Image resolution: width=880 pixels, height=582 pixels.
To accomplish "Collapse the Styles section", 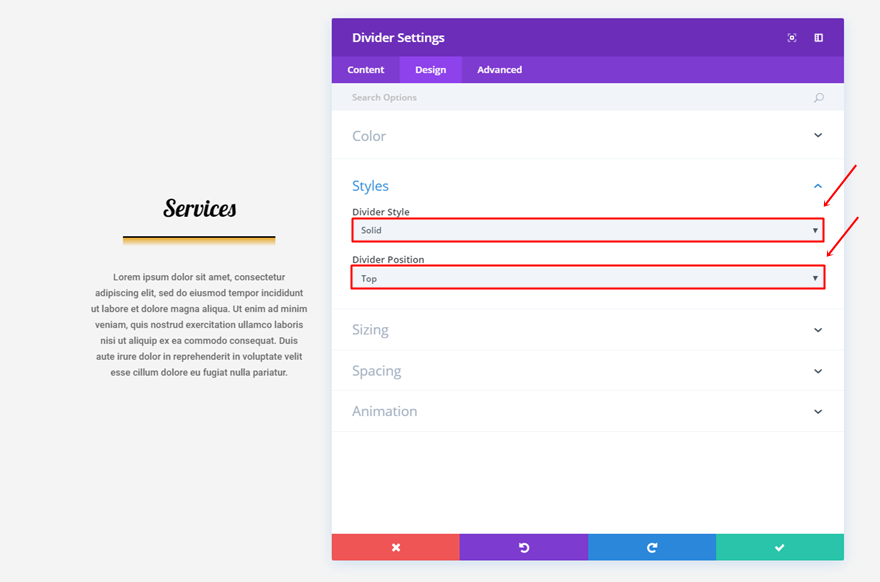I will click(x=588, y=186).
